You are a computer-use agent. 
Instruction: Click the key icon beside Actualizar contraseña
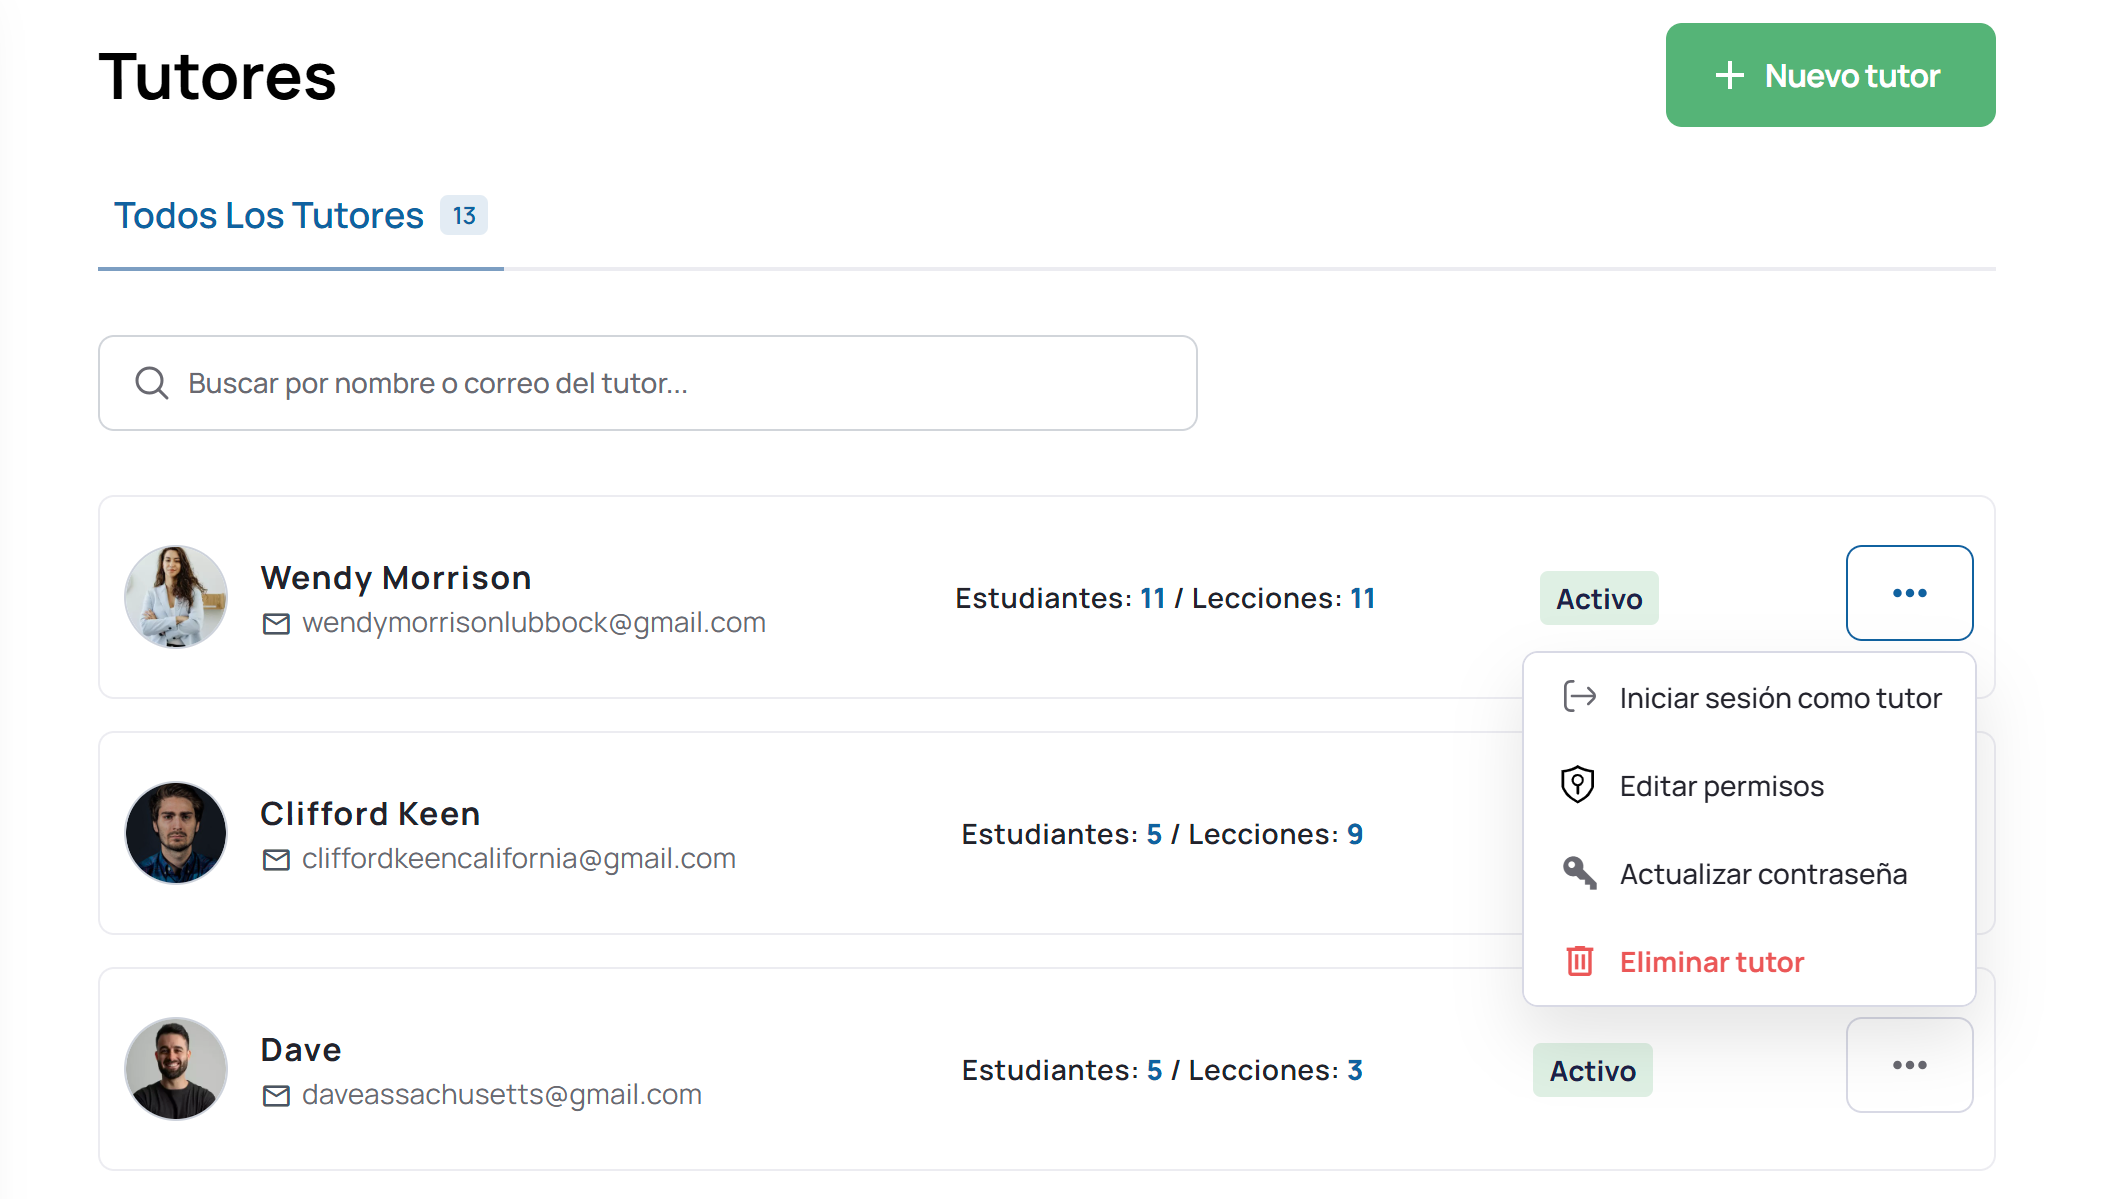[1579, 873]
